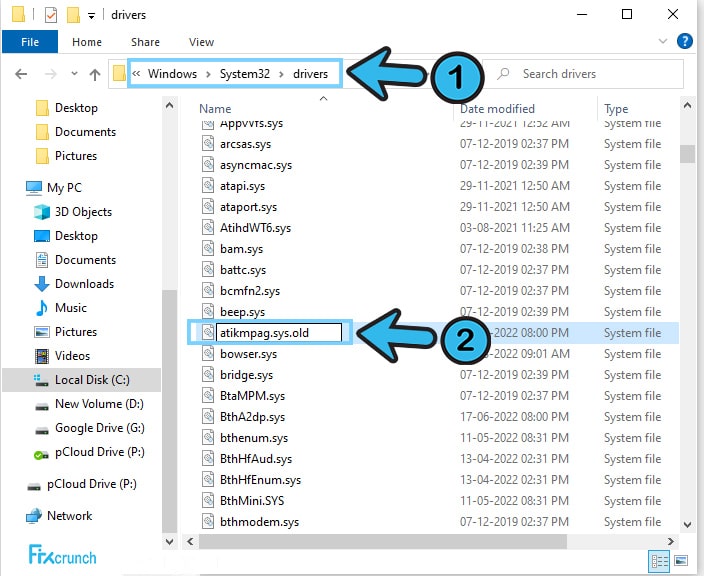The height and width of the screenshot is (576, 704).
Task: Click the BthHfAud.sys file icon
Action: tap(207, 459)
